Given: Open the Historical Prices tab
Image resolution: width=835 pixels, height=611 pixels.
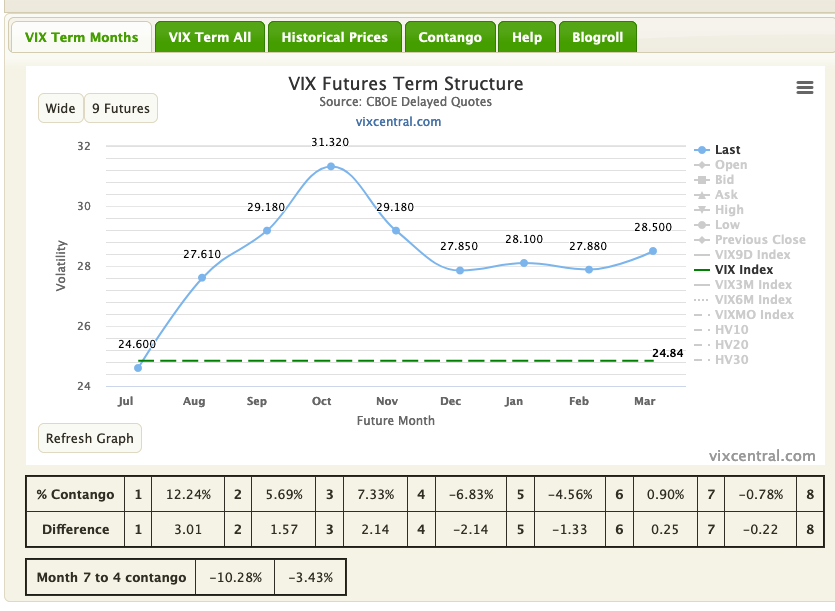Looking at the screenshot, I should [x=334, y=37].
